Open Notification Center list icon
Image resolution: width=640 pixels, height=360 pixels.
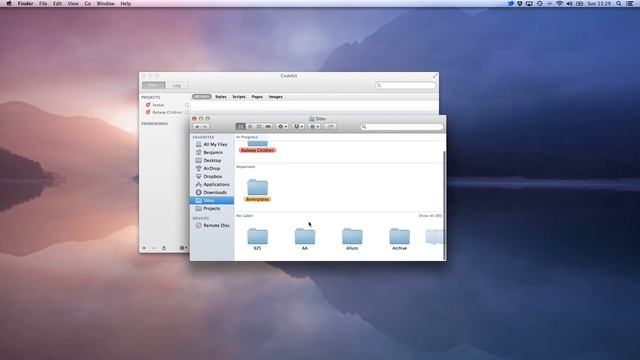tap(630, 4)
